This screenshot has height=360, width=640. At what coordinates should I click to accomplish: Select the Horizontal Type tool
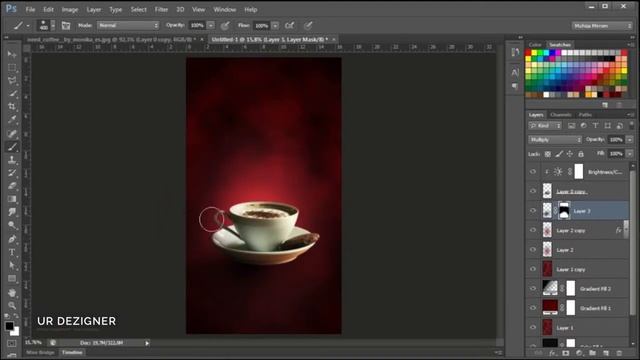click(12, 252)
